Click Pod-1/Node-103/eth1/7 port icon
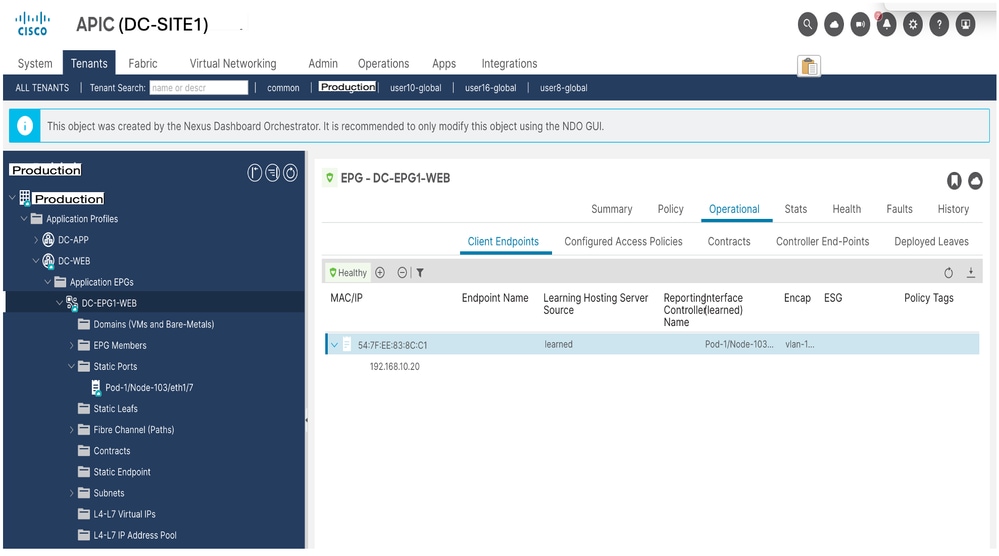999x556 pixels. click(x=96, y=387)
